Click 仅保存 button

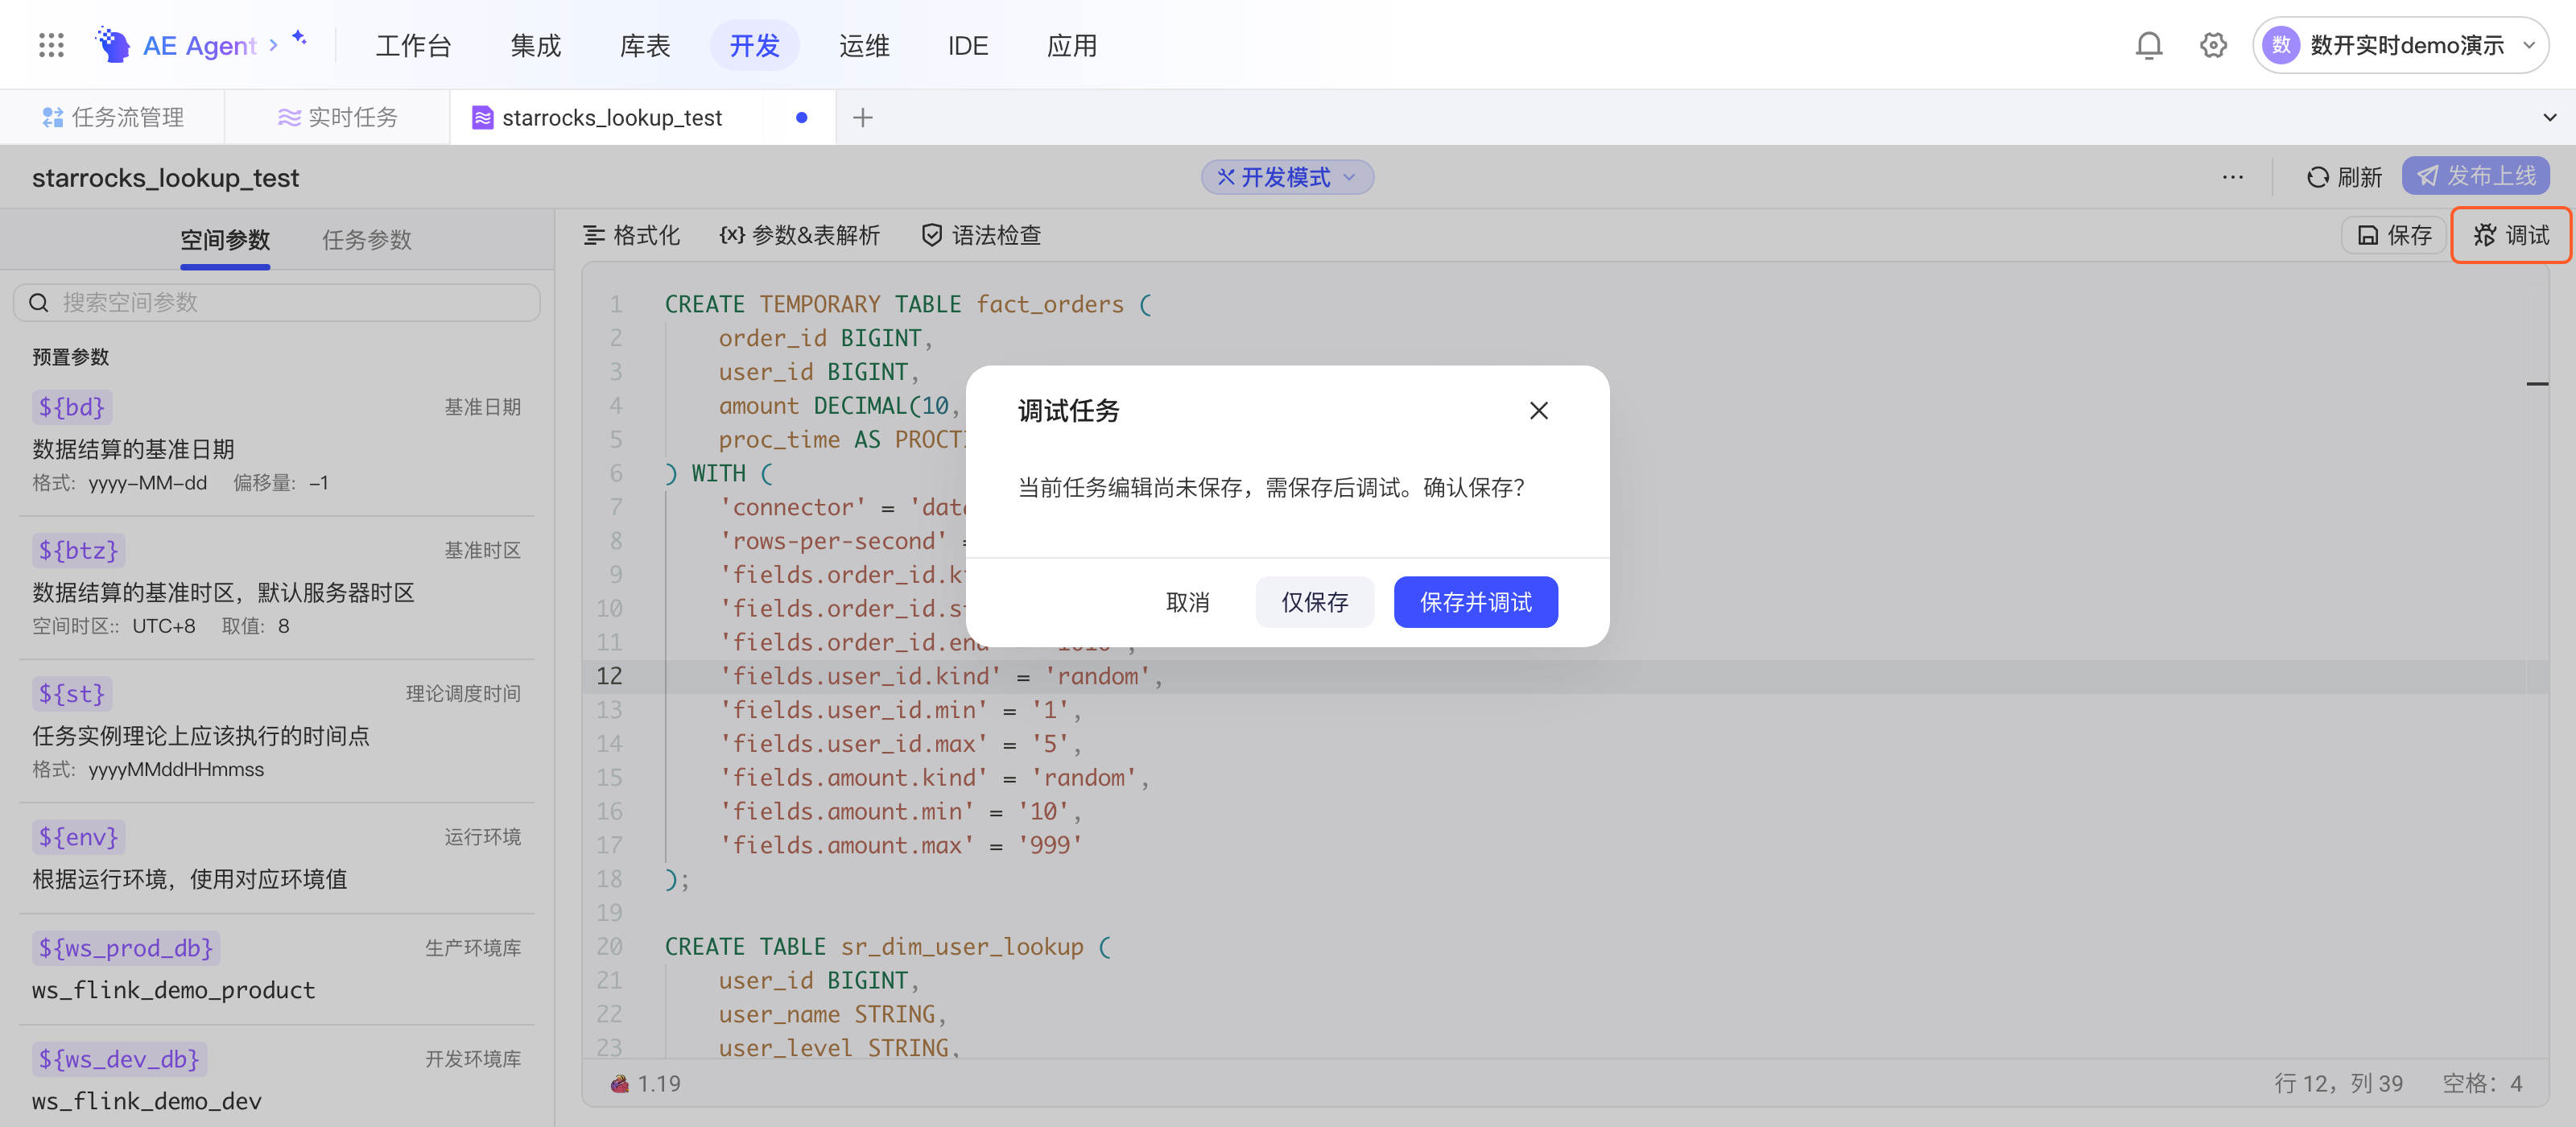click(1314, 602)
